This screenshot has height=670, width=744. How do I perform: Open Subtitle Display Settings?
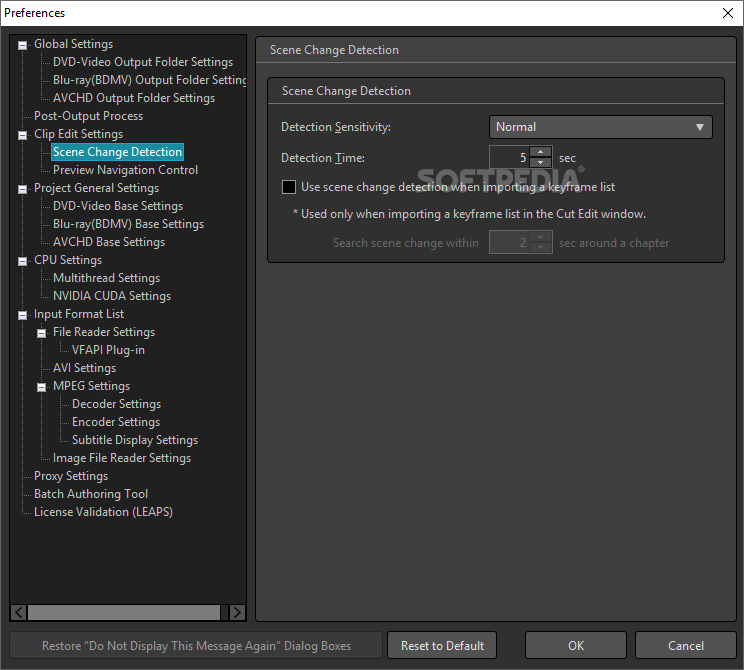point(135,440)
